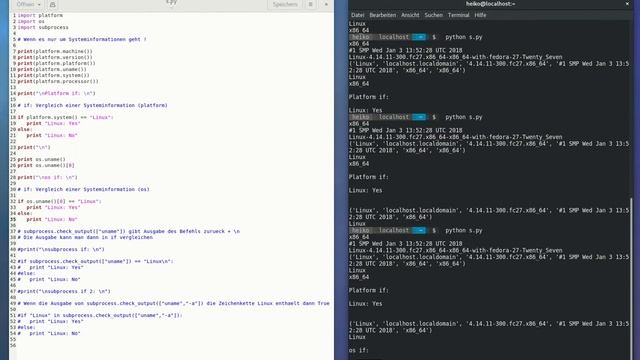Click line 28 print os if string
640x360 pixels.
[47, 177]
